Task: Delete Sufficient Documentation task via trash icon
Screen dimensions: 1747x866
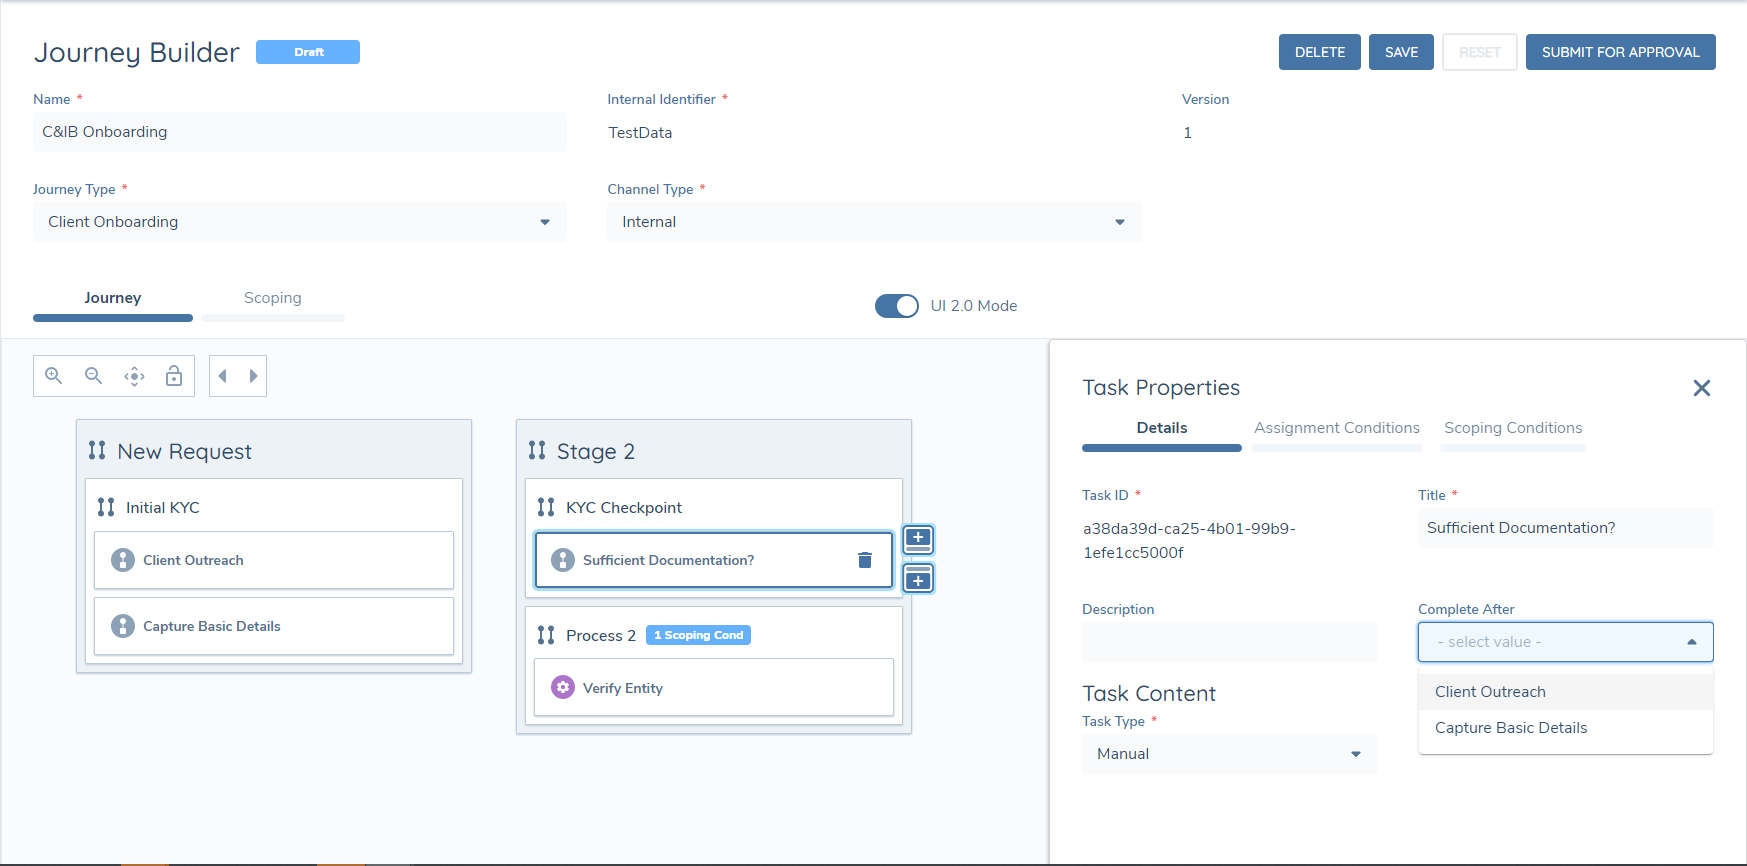Action: (x=865, y=560)
